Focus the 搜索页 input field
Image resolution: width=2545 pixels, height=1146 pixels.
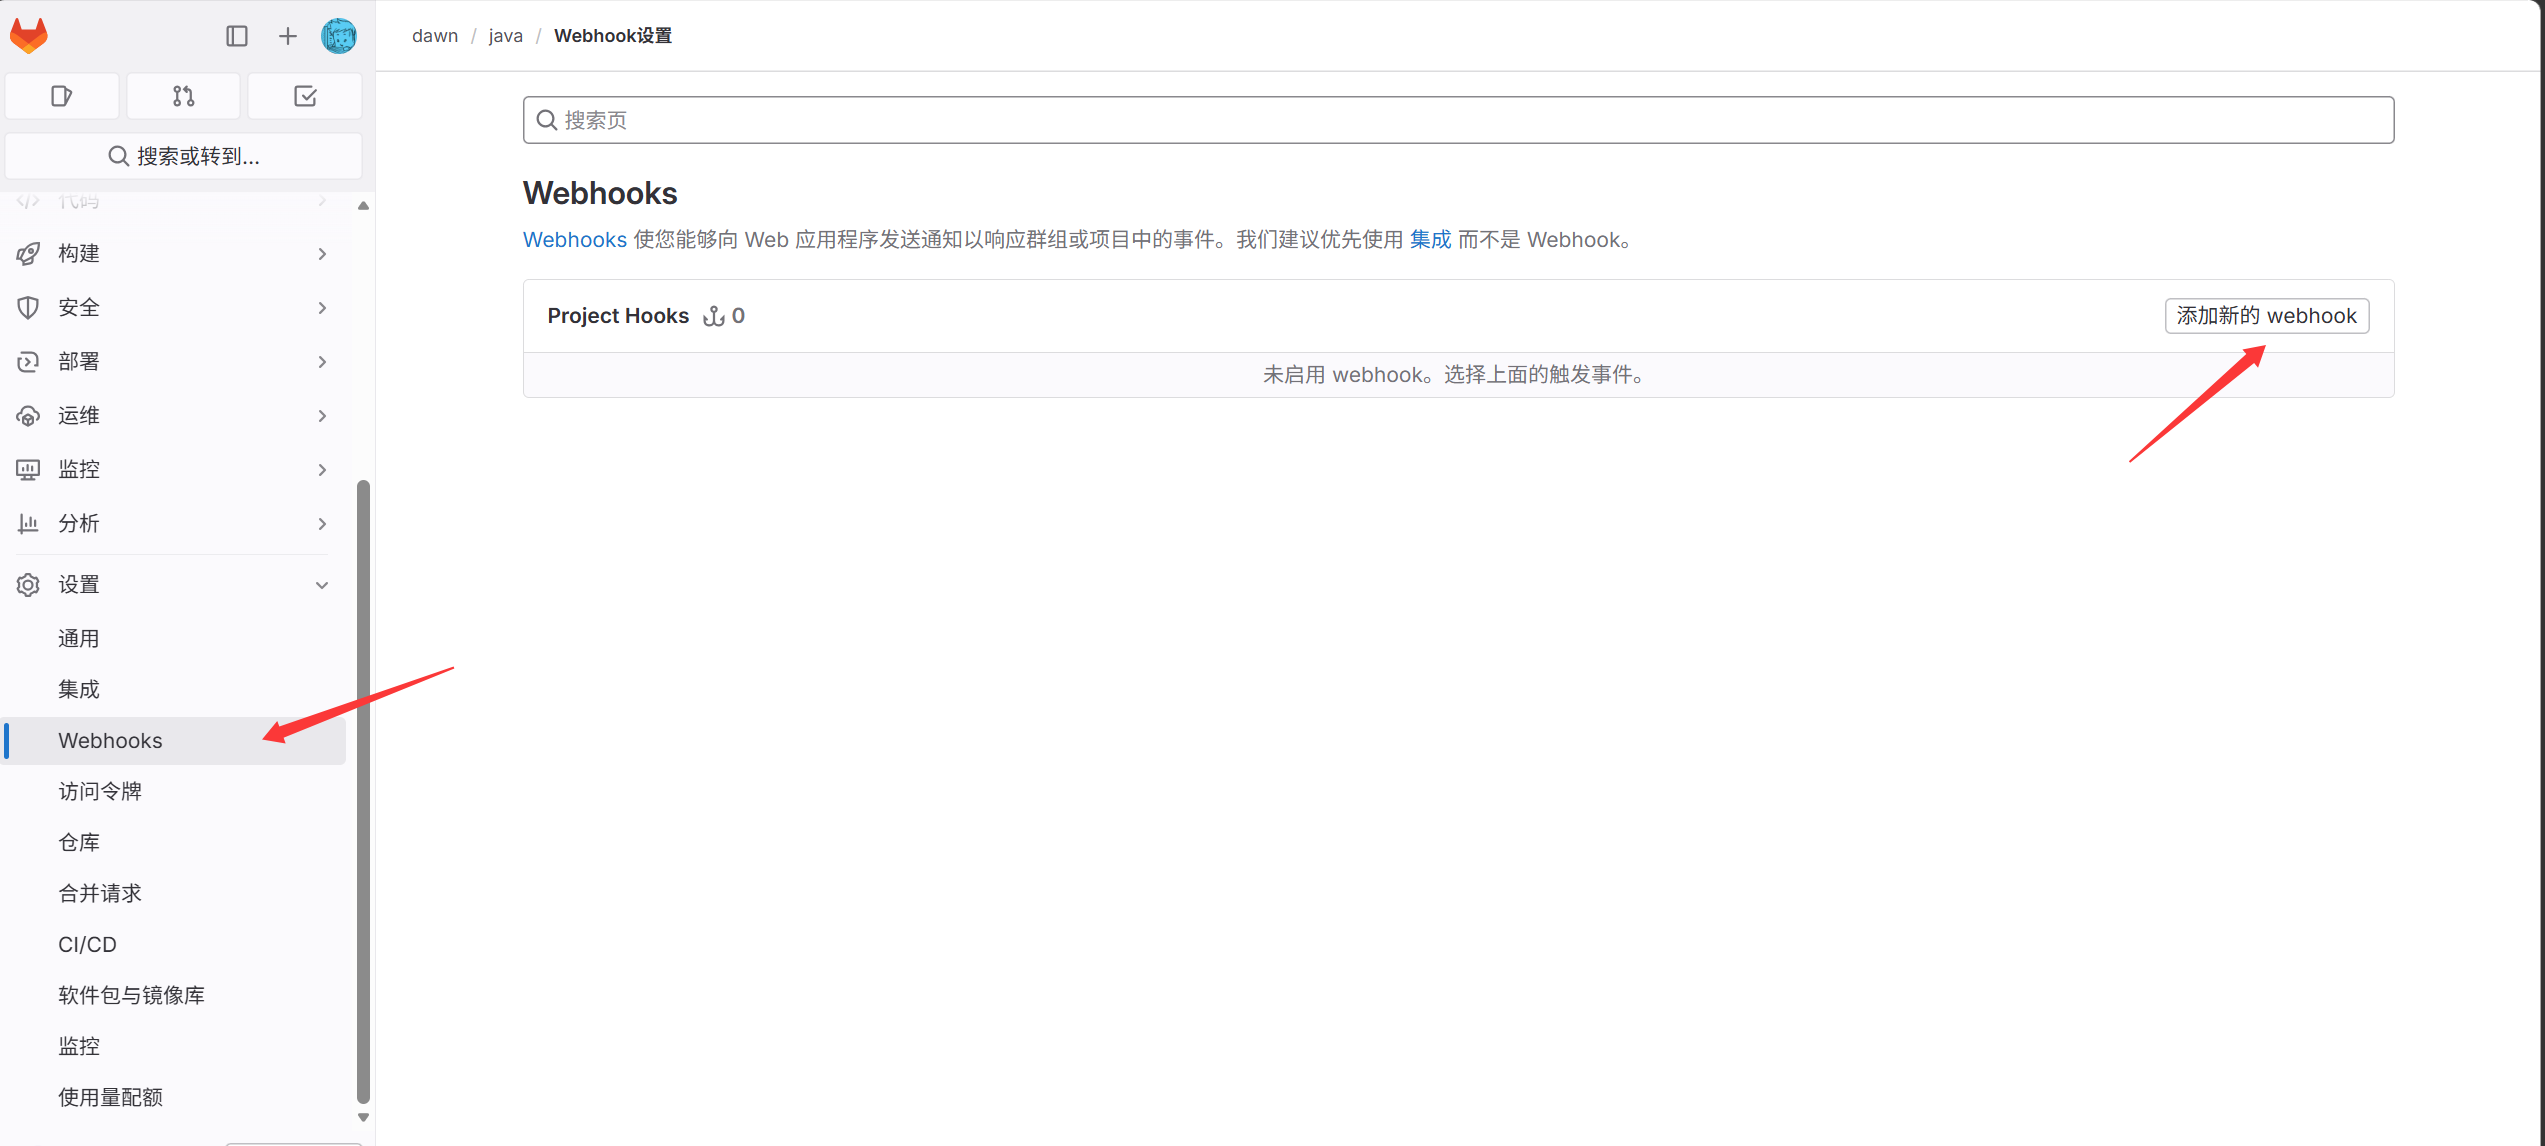coord(1458,120)
